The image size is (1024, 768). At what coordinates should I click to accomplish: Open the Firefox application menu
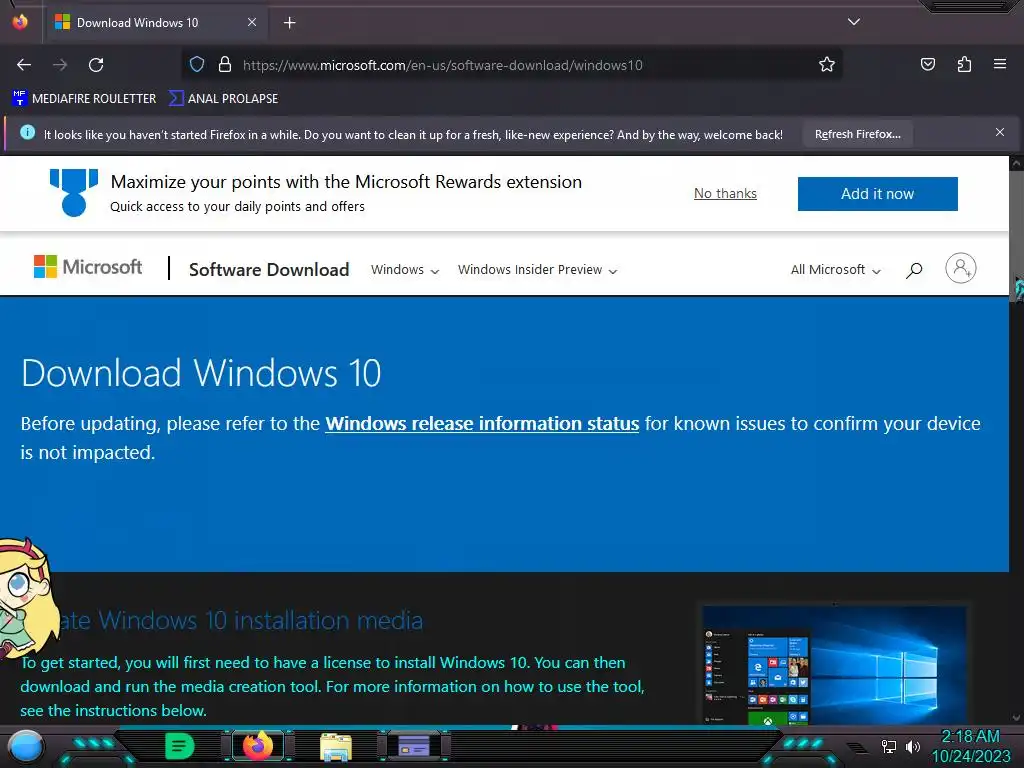[1000, 64]
